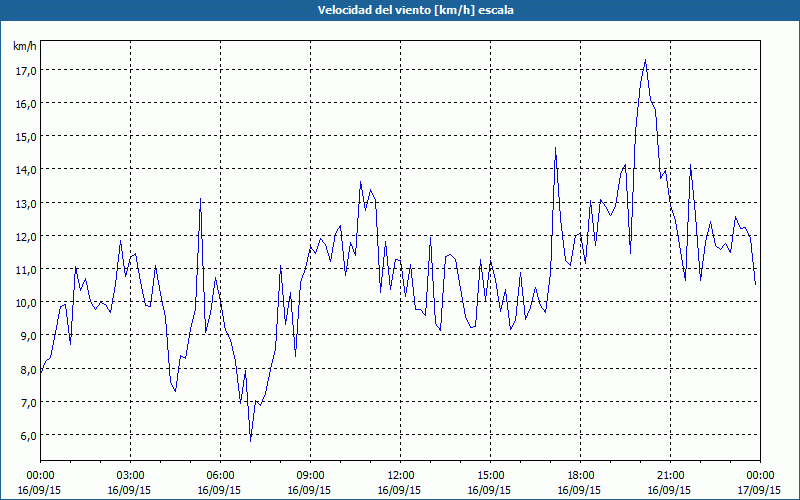Click the 18:00 time axis label
This screenshot has width=800, height=500.
[581, 476]
